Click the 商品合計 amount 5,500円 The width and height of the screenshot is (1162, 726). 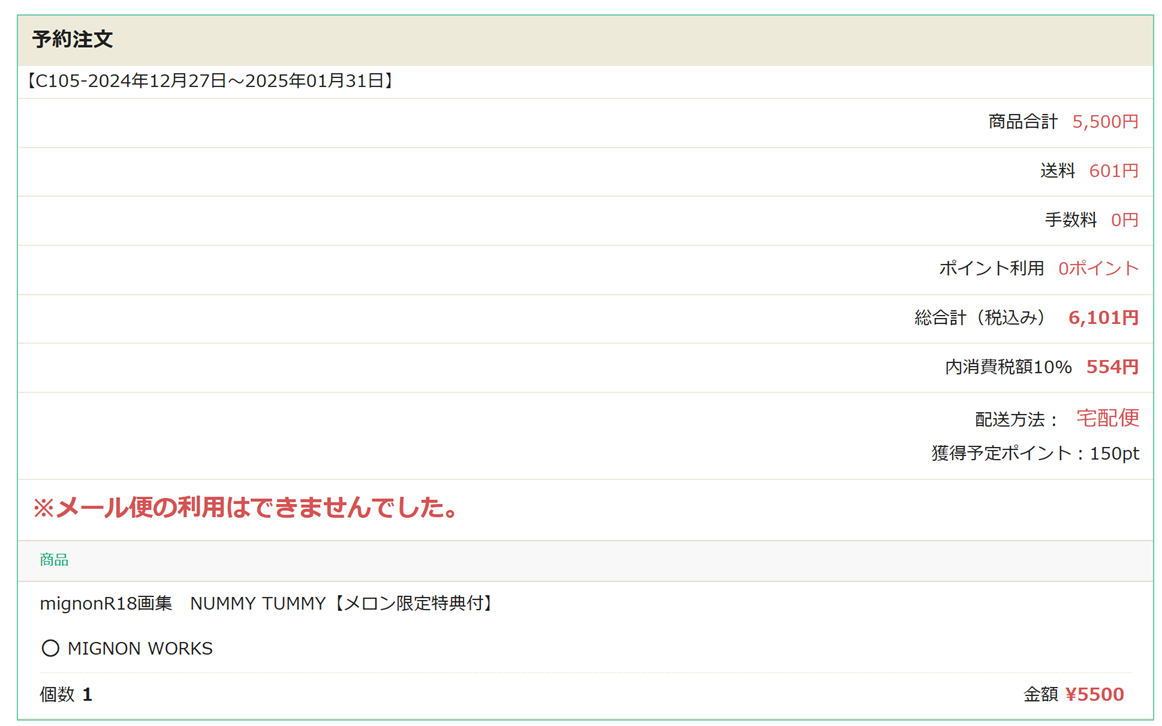pyautogui.click(x=1105, y=122)
